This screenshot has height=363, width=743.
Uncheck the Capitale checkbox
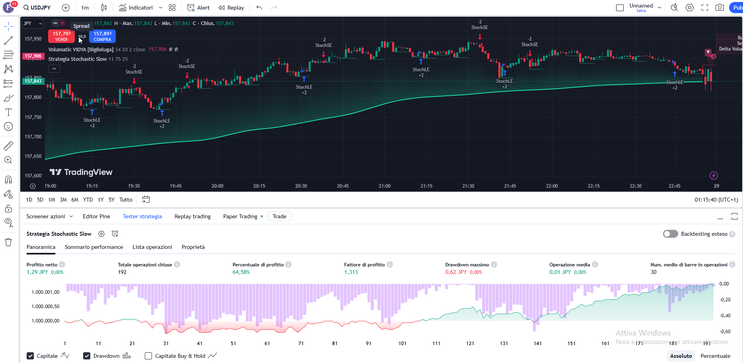(x=30, y=355)
